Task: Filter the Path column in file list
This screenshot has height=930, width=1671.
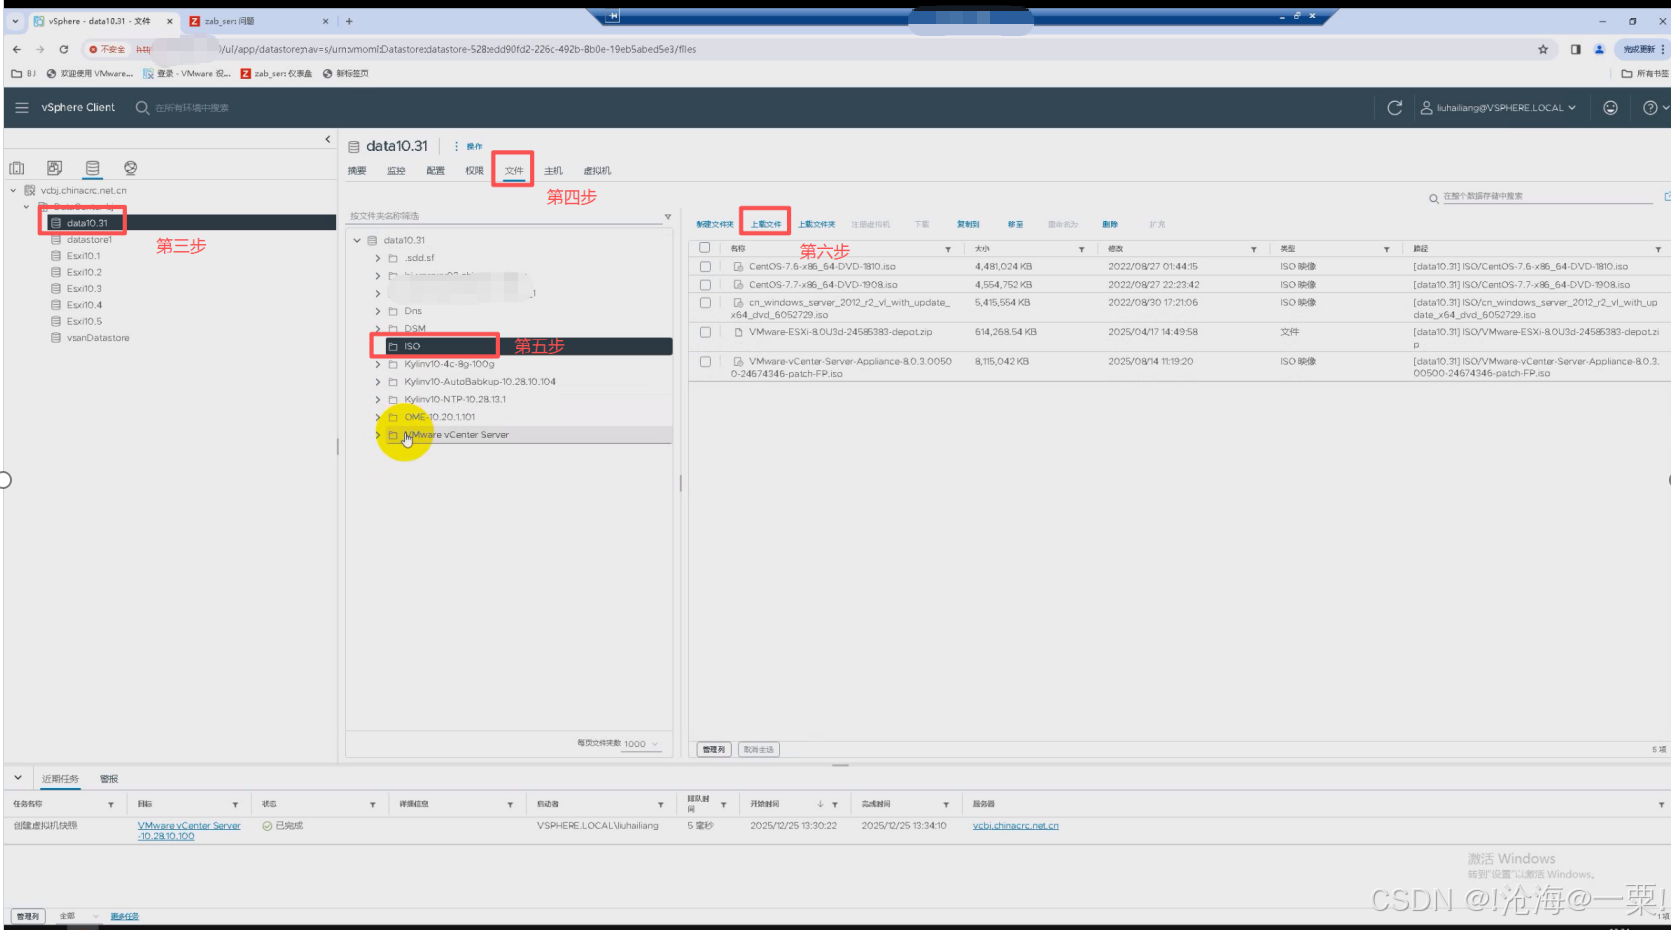Action: (x=1658, y=249)
